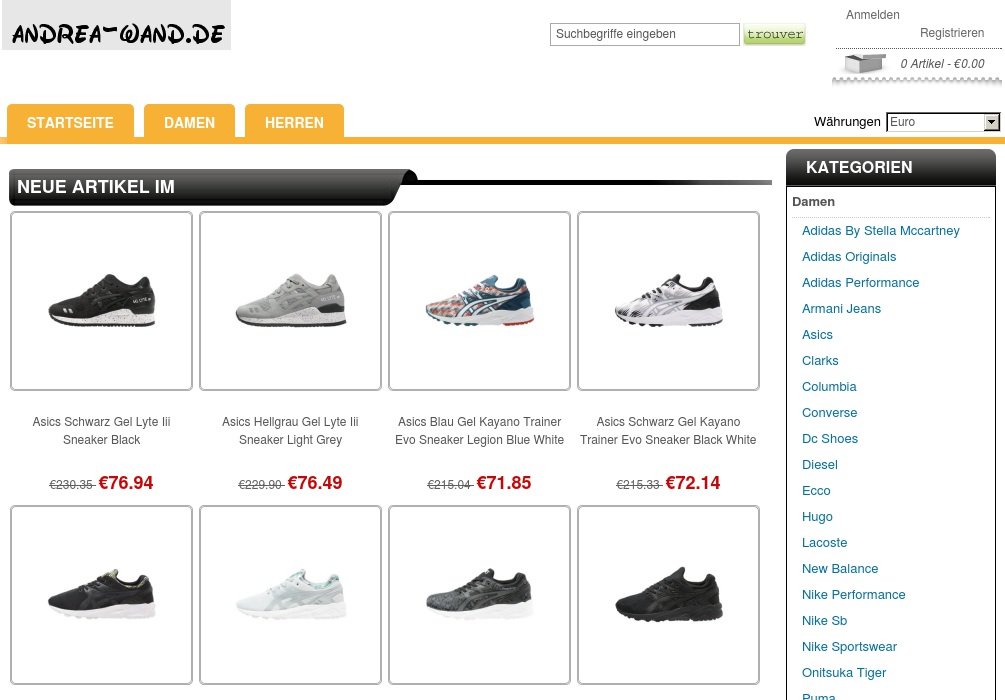This screenshot has width=1005, height=700.
Task: Focus the Suchbegriffe eingeben search field
Action: [645, 34]
